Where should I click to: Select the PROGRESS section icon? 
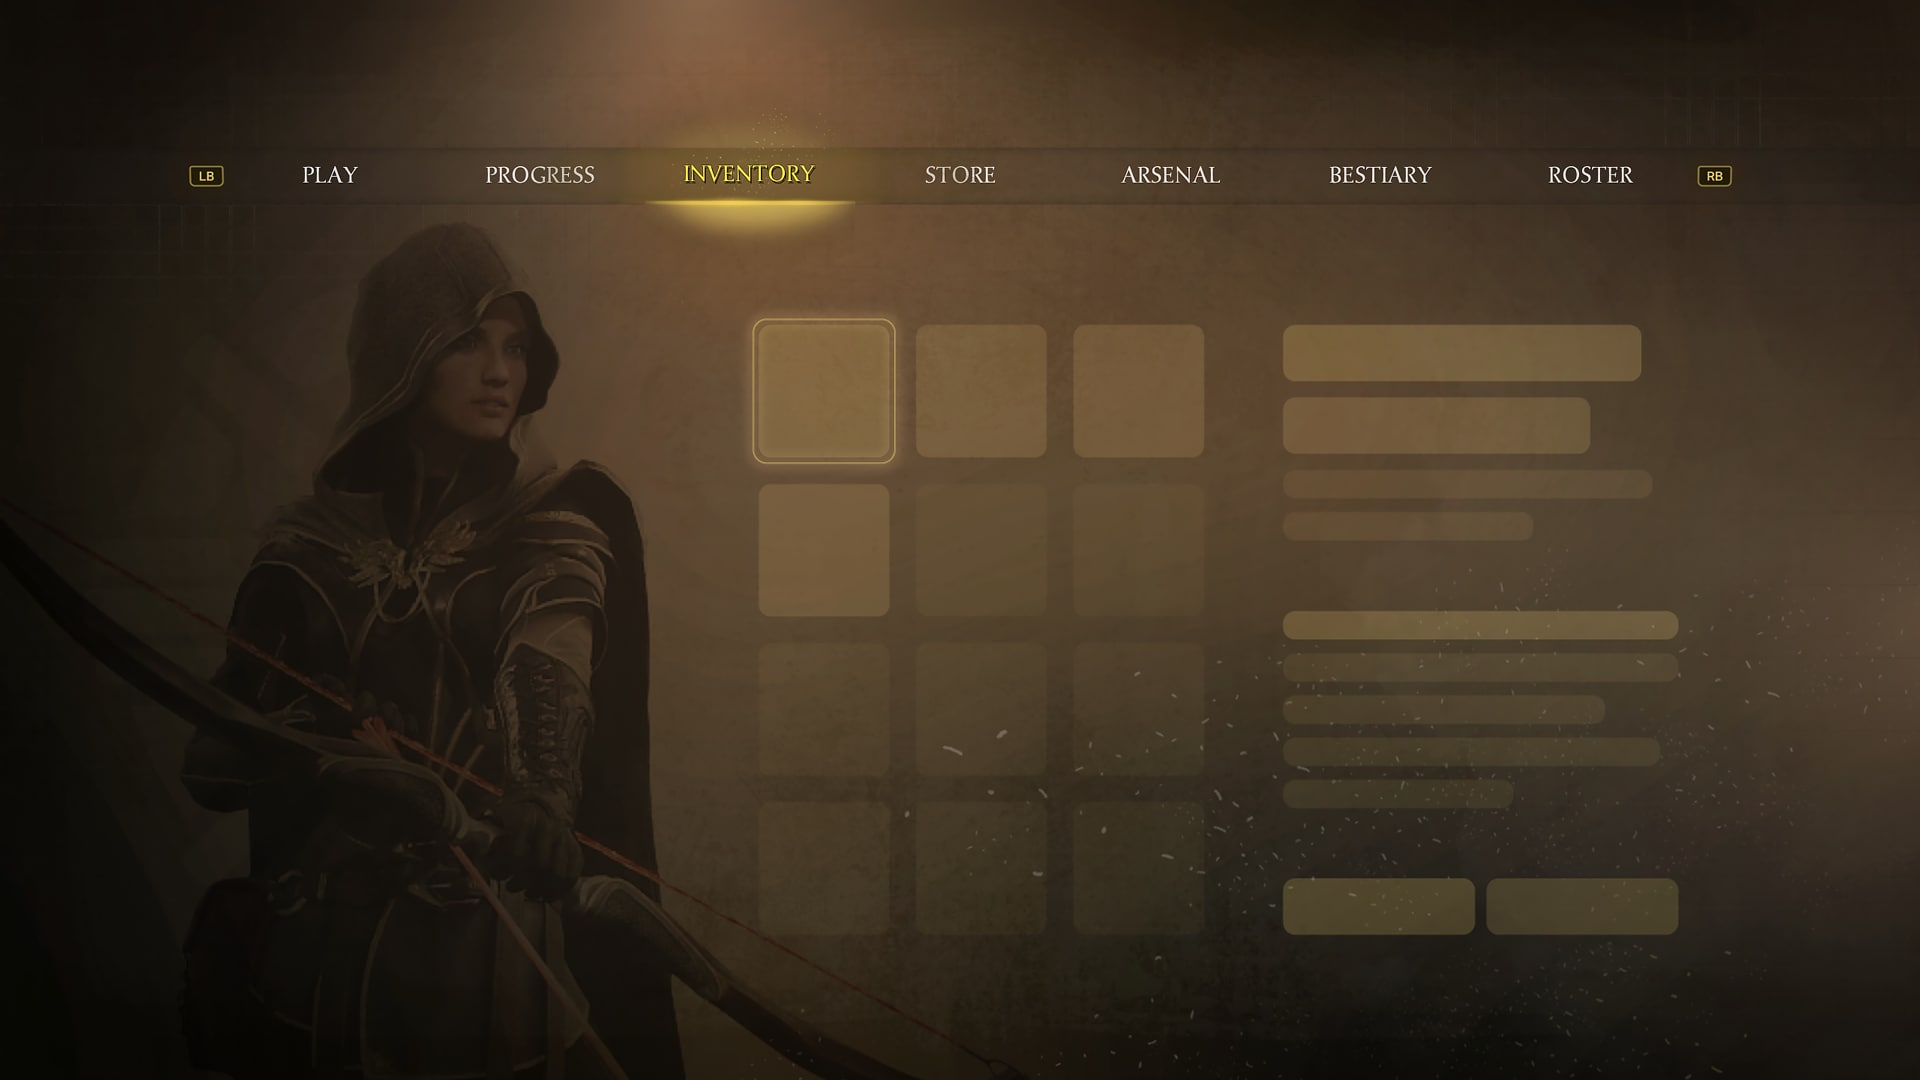click(x=539, y=174)
